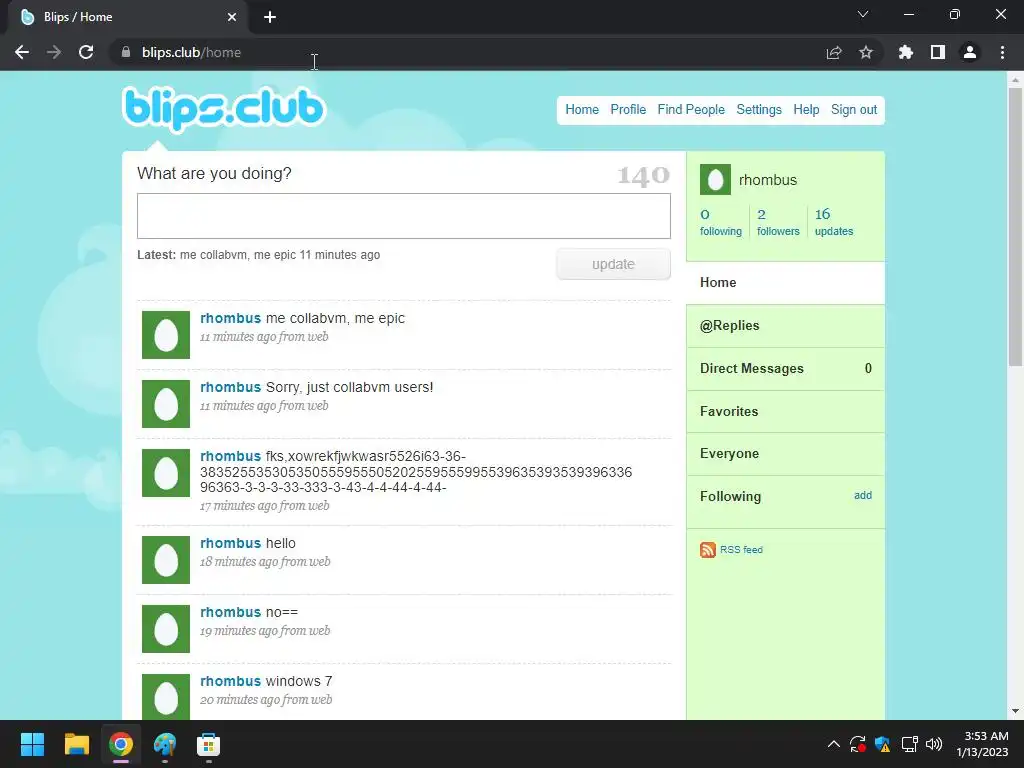Open Find People in top navigation
Screen dimensions: 1024x768
point(691,110)
